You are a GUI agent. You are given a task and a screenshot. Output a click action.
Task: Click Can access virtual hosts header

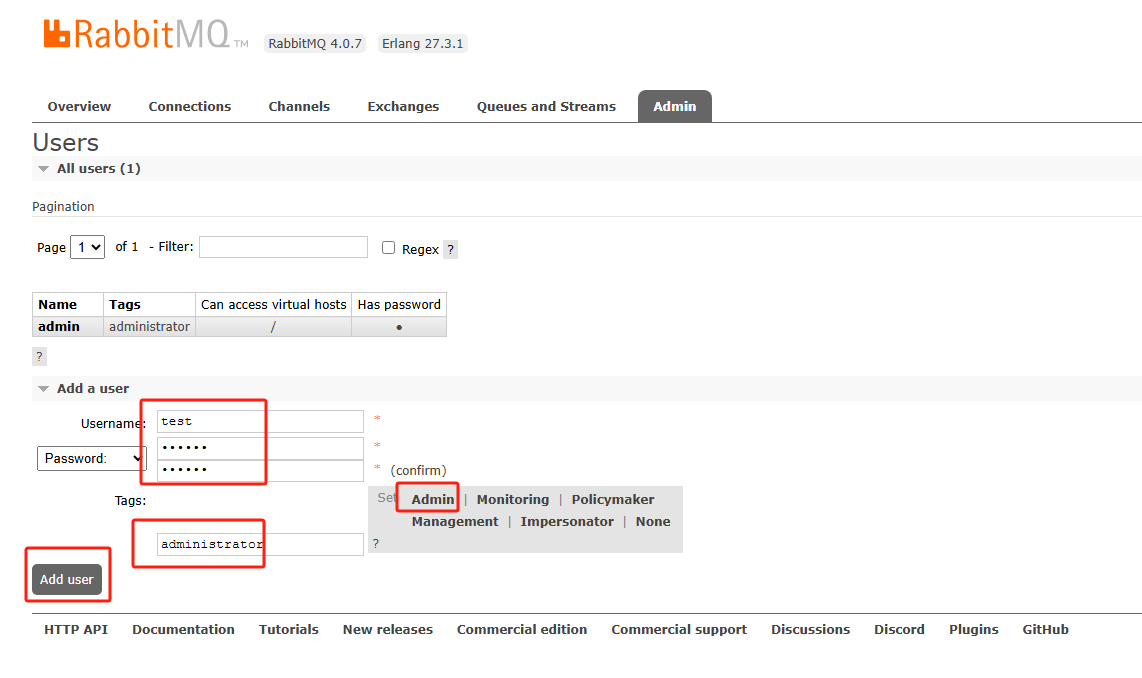pos(273,304)
